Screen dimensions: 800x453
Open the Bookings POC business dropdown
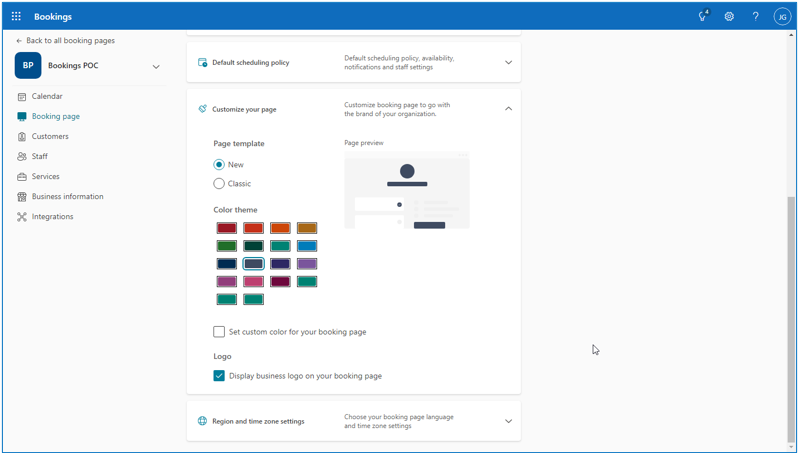[x=156, y=67]
